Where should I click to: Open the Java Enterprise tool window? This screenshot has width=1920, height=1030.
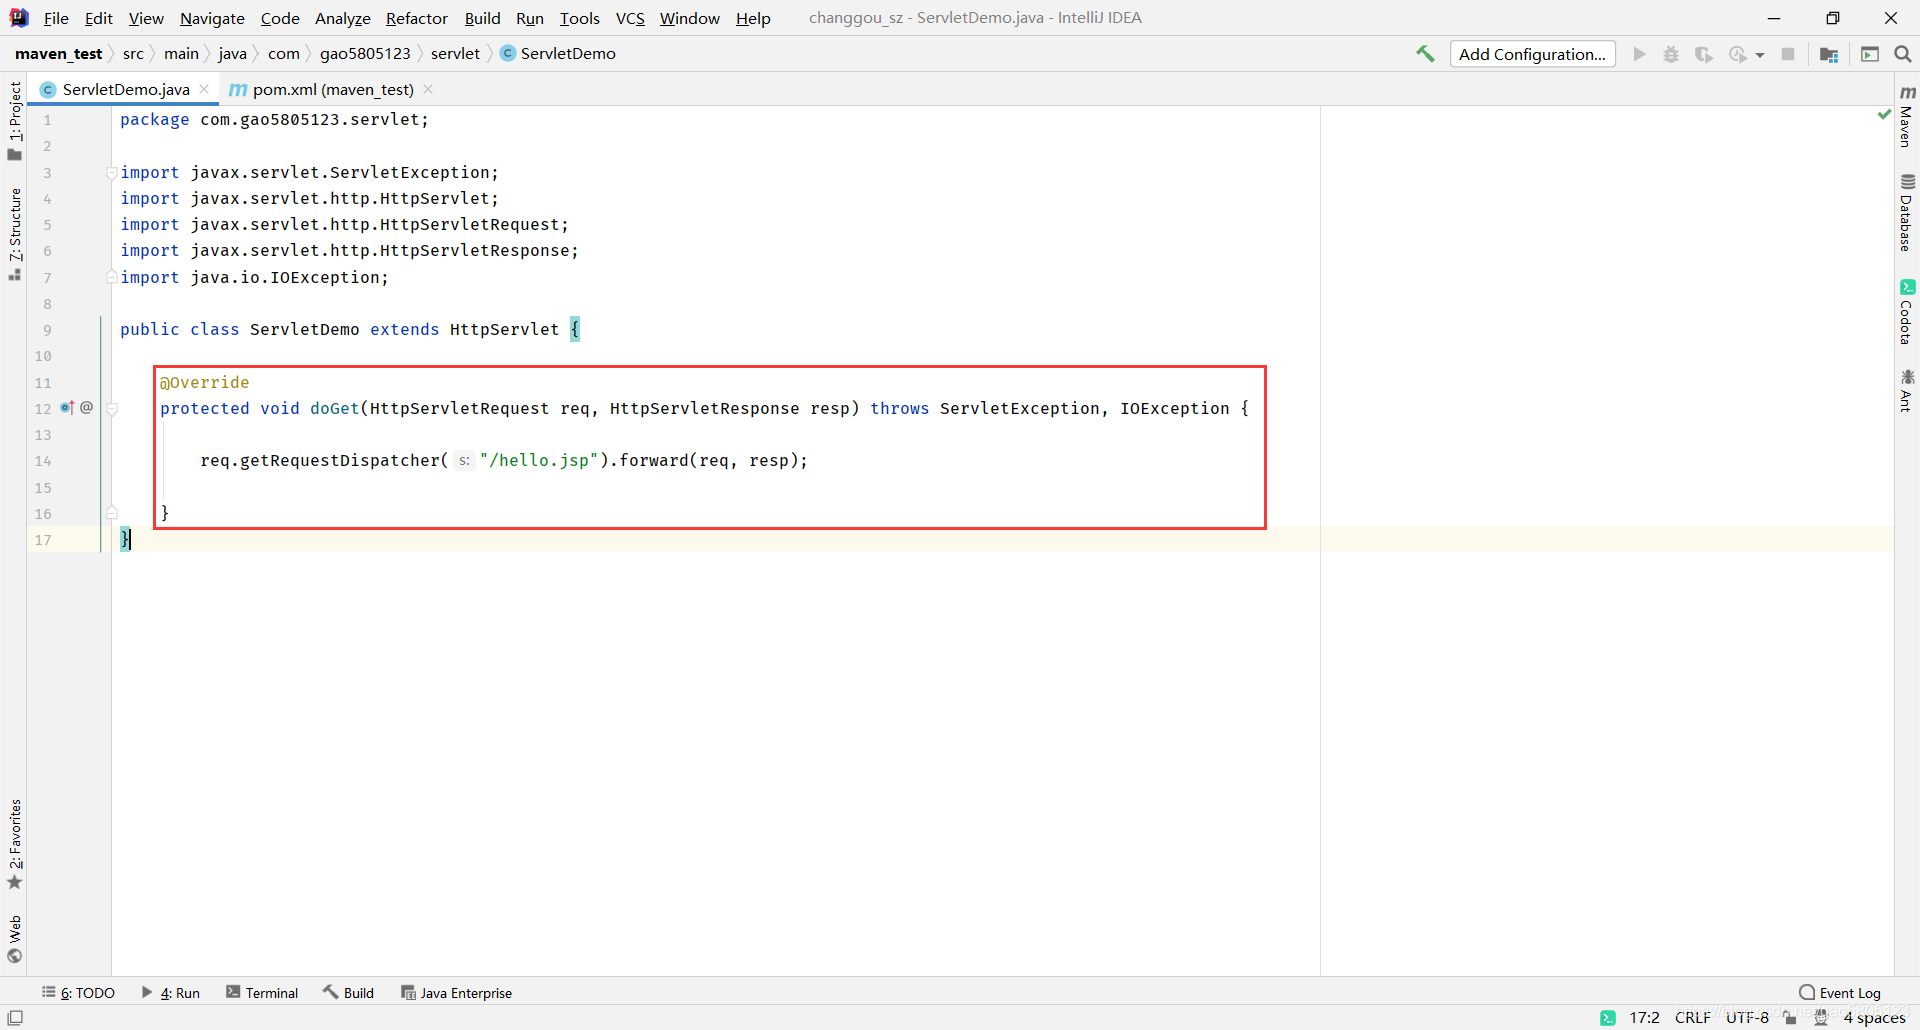pyautogui.click(x=457, y=993)
